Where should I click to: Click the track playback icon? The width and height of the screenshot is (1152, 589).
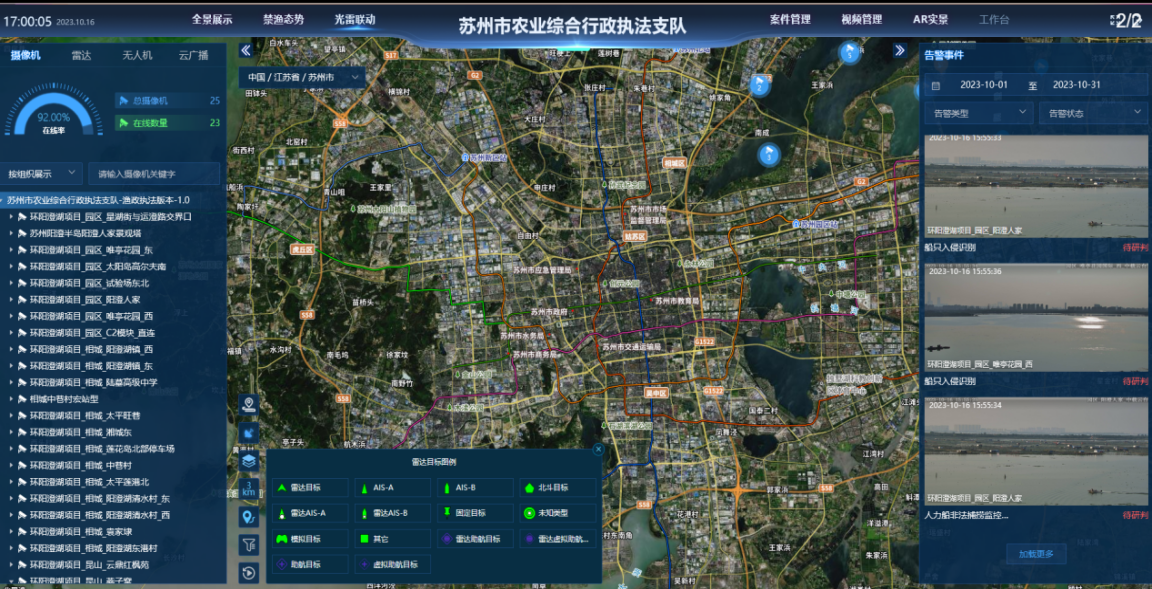[249, 572]
